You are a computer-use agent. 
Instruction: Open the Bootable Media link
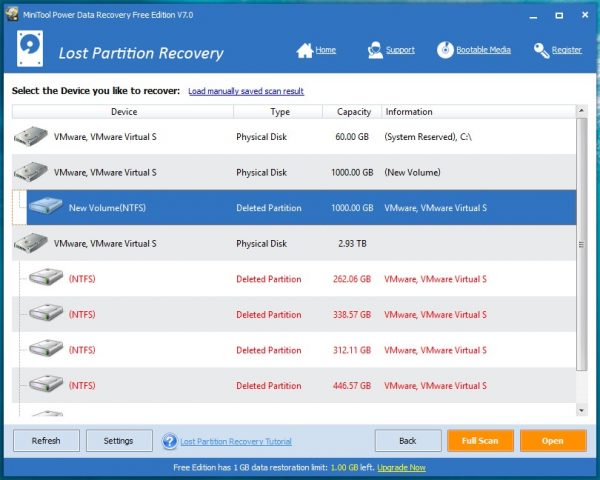pyautogui.click(x=483, y=50)
